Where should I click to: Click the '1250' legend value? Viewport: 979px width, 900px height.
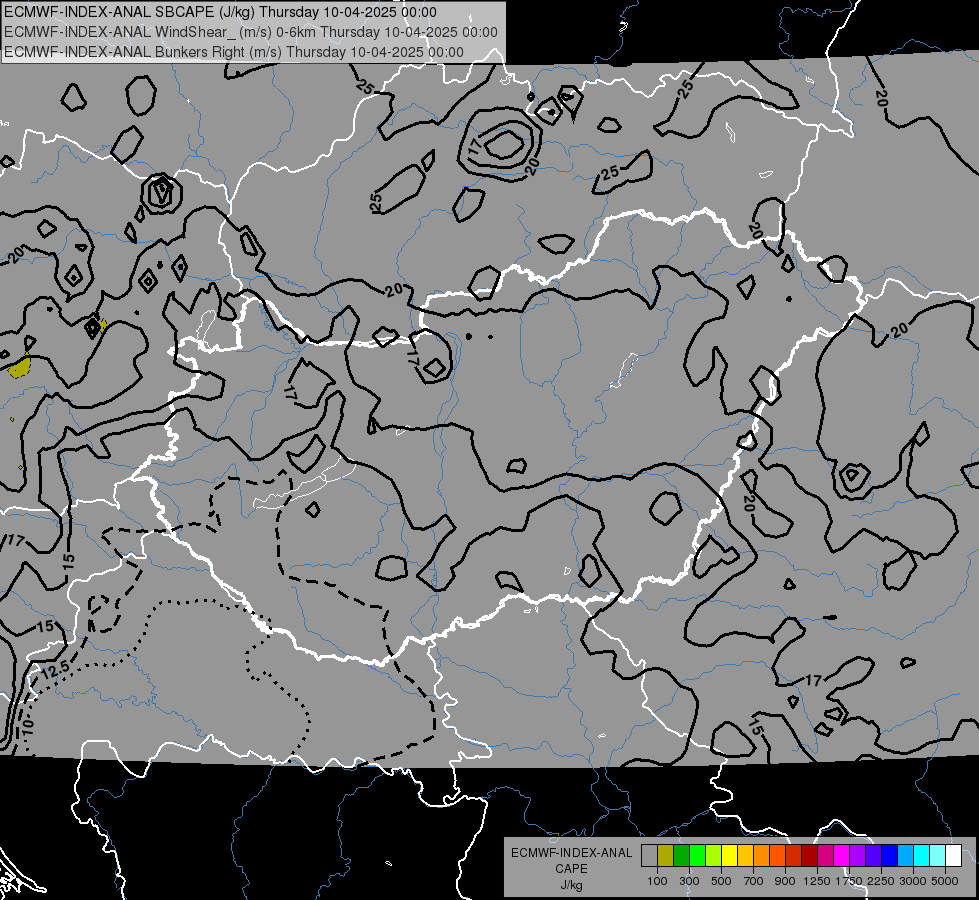[x=817, y=881]
